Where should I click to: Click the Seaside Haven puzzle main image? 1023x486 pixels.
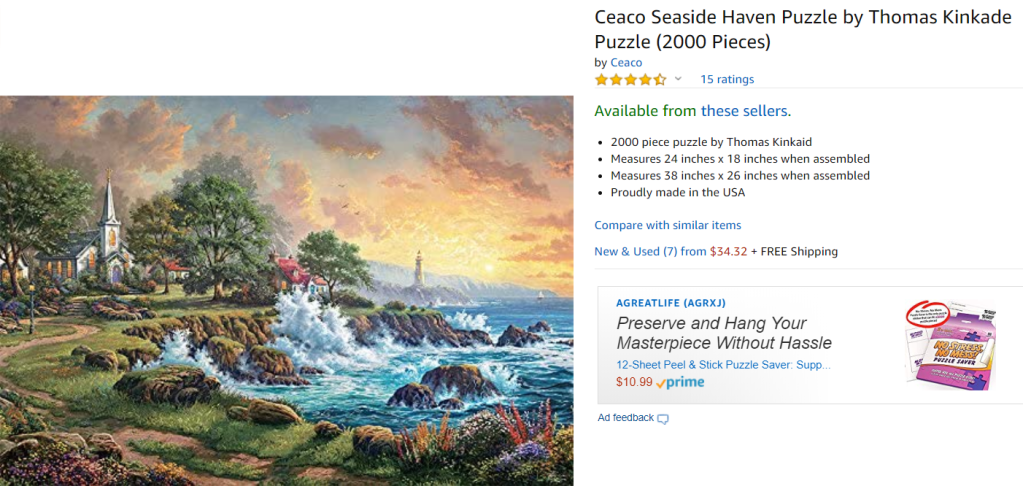(287, 290)
